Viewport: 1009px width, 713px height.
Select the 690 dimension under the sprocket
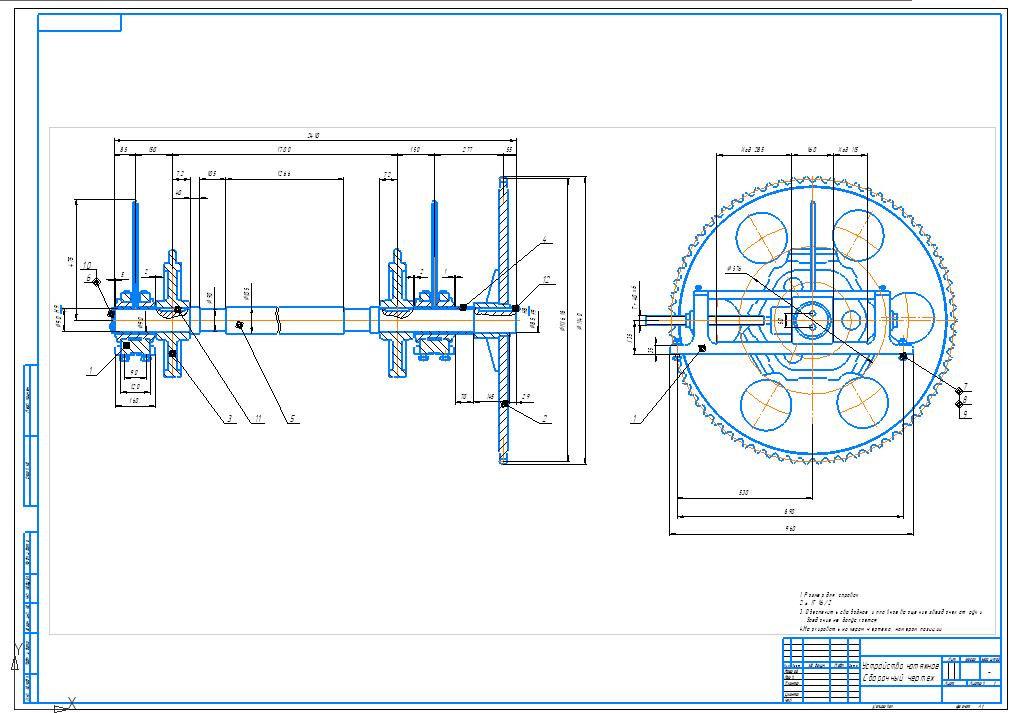(x=790, y=512)
